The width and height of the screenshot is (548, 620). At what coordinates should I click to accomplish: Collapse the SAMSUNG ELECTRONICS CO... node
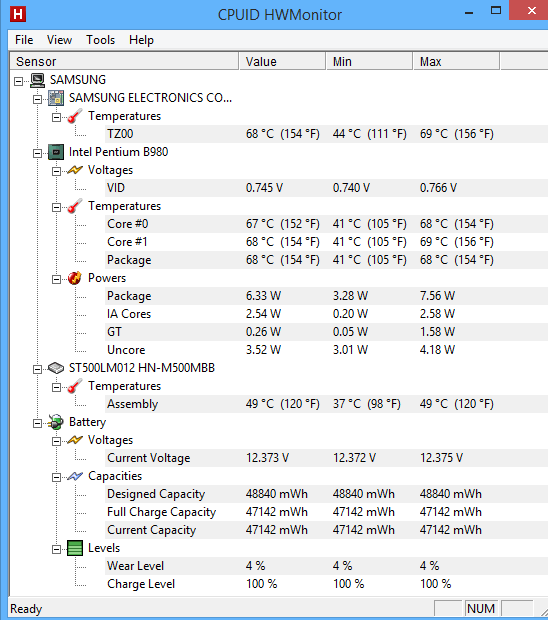[x=37, y=99]
